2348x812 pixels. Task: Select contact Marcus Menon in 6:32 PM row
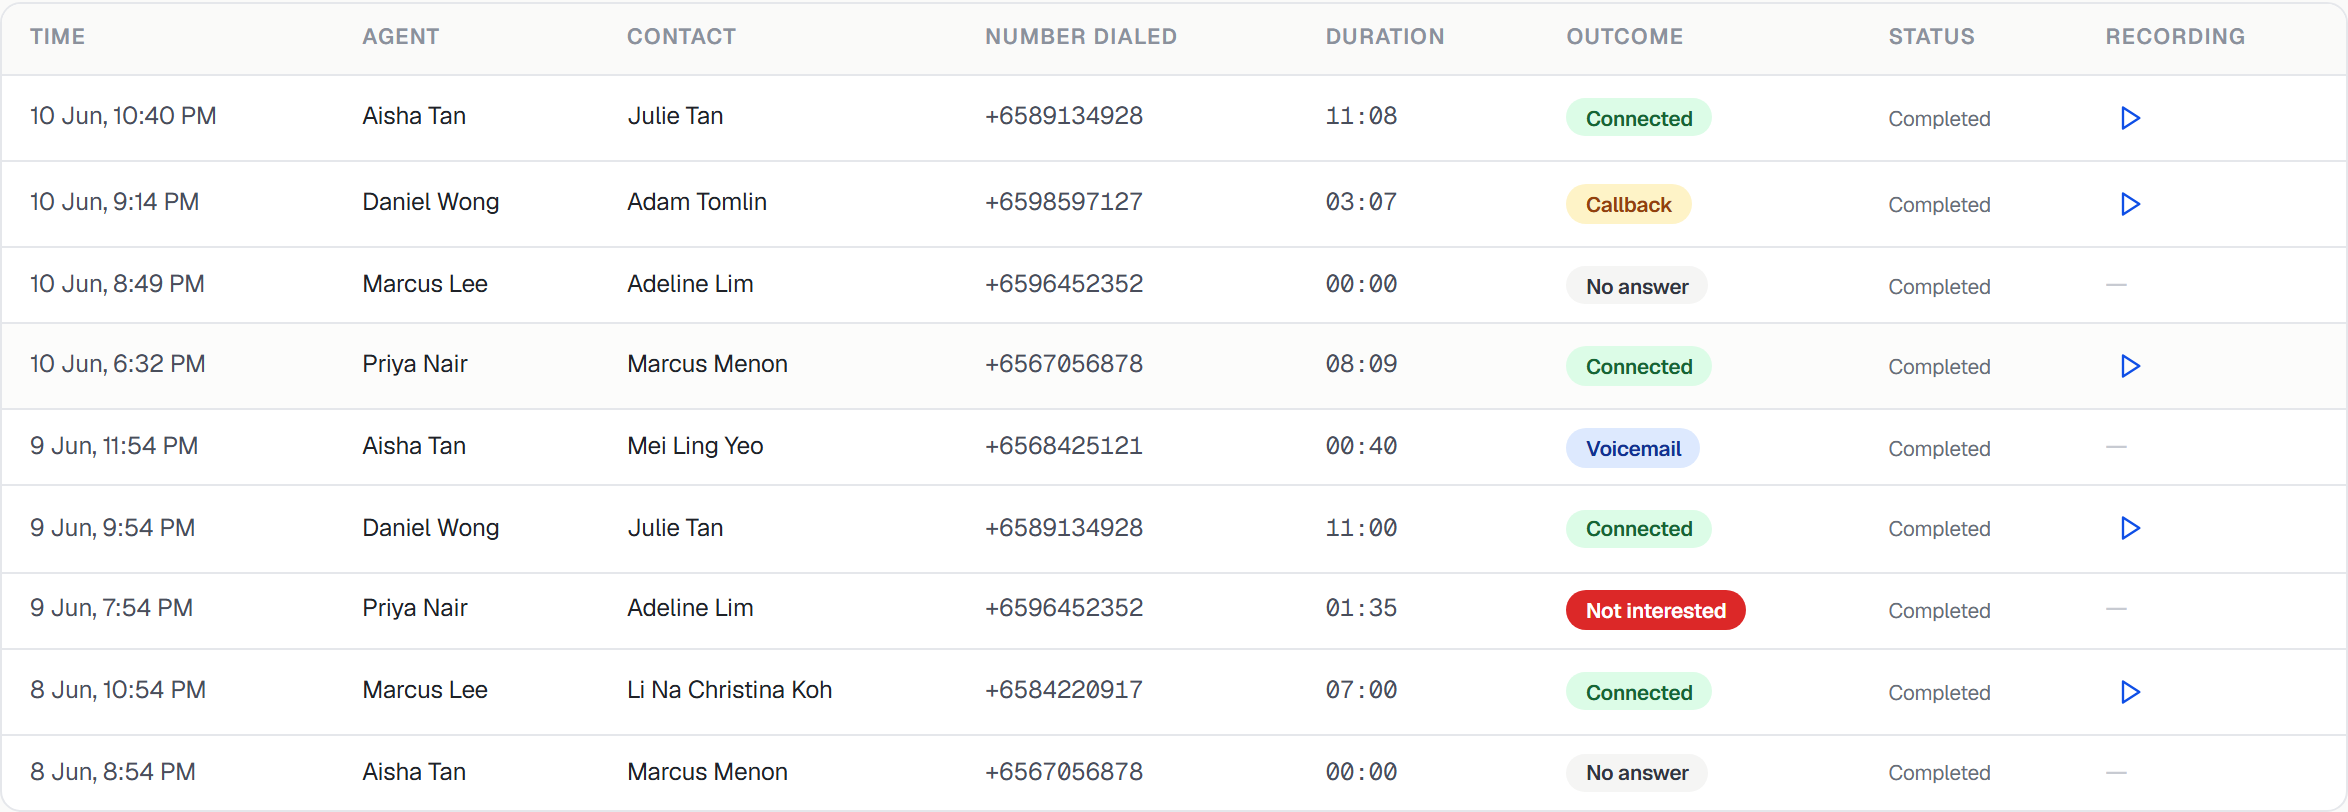coord(707,364)
